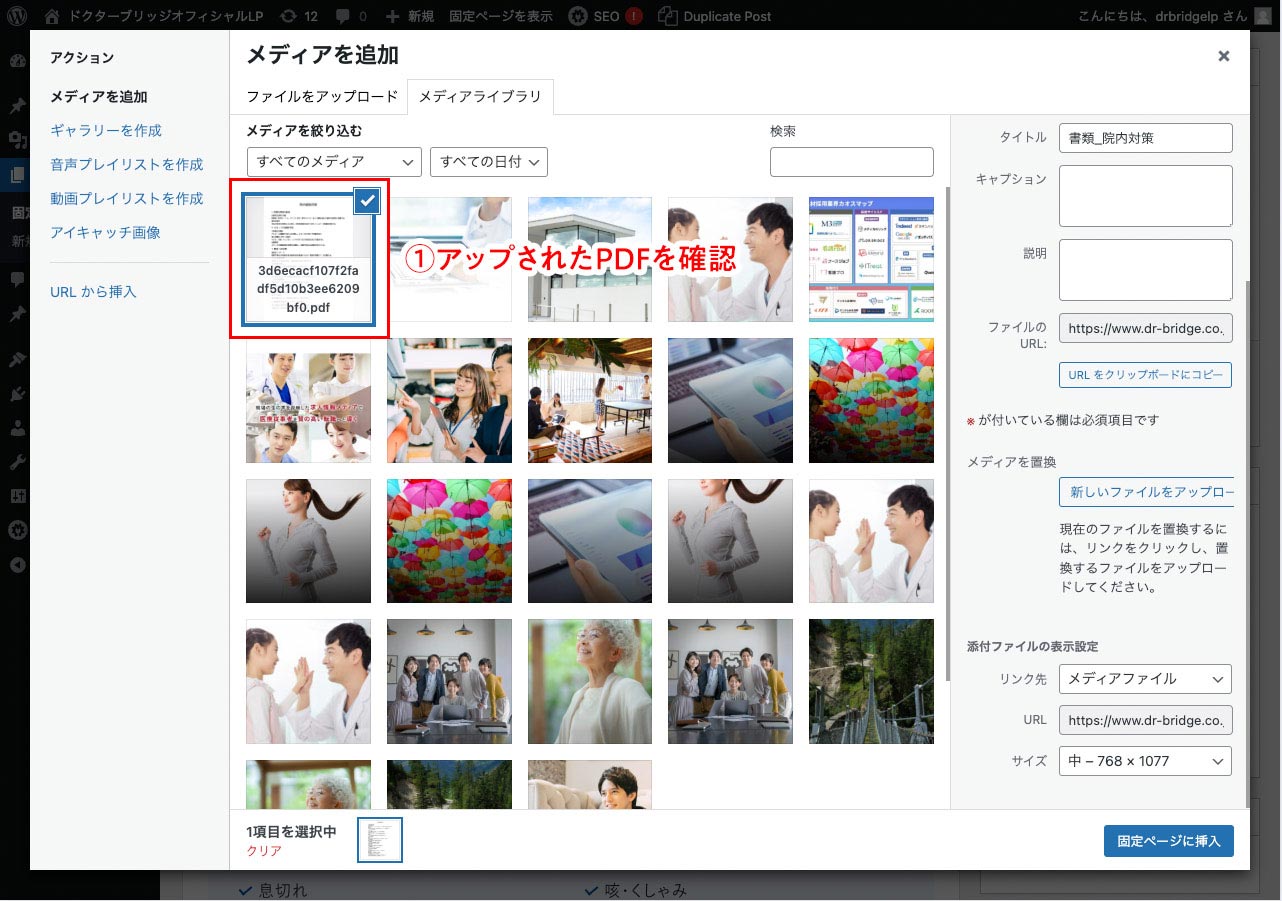Select the medical staff banner thumbnail

tap(308, 400)
